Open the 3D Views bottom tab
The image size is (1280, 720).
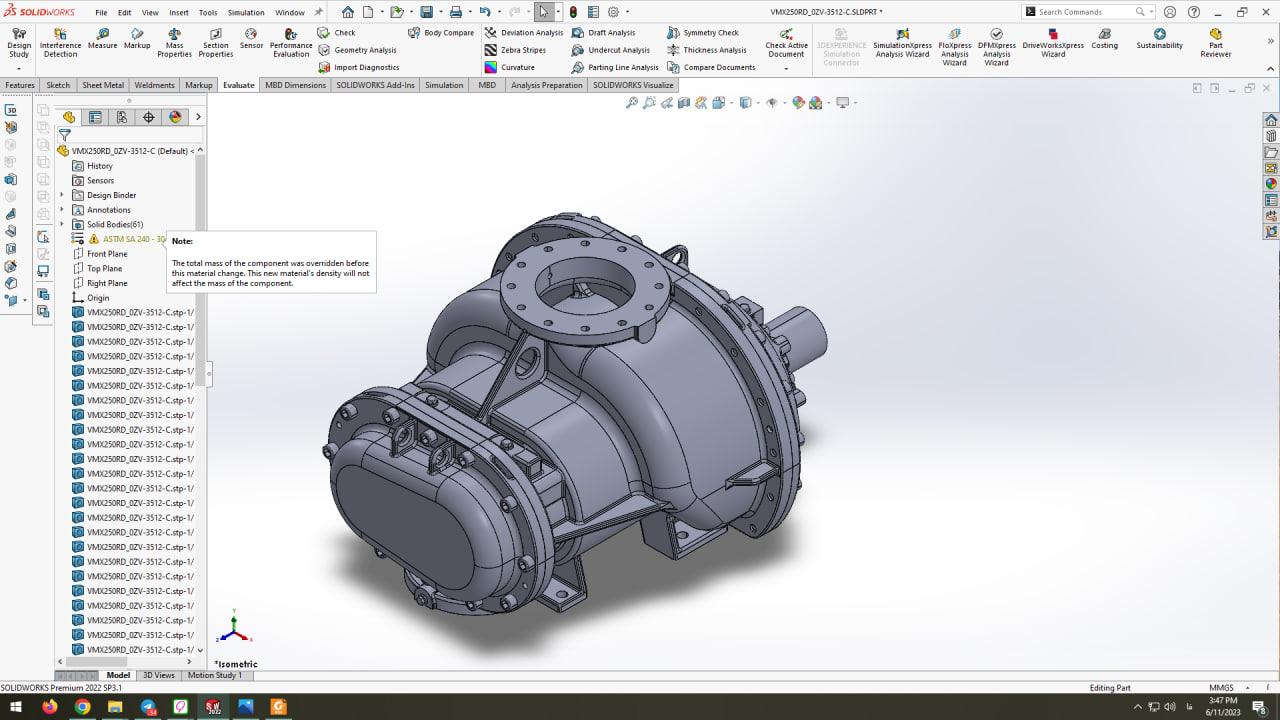point(159,675)
